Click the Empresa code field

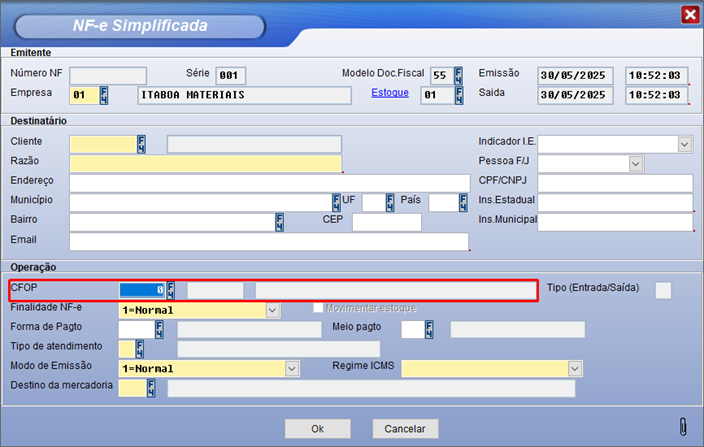coord(84,95)
